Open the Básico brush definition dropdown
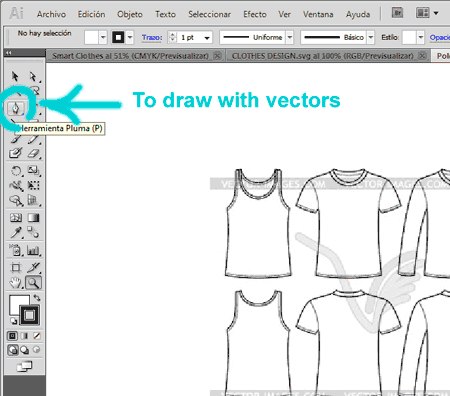 point(371,37)
